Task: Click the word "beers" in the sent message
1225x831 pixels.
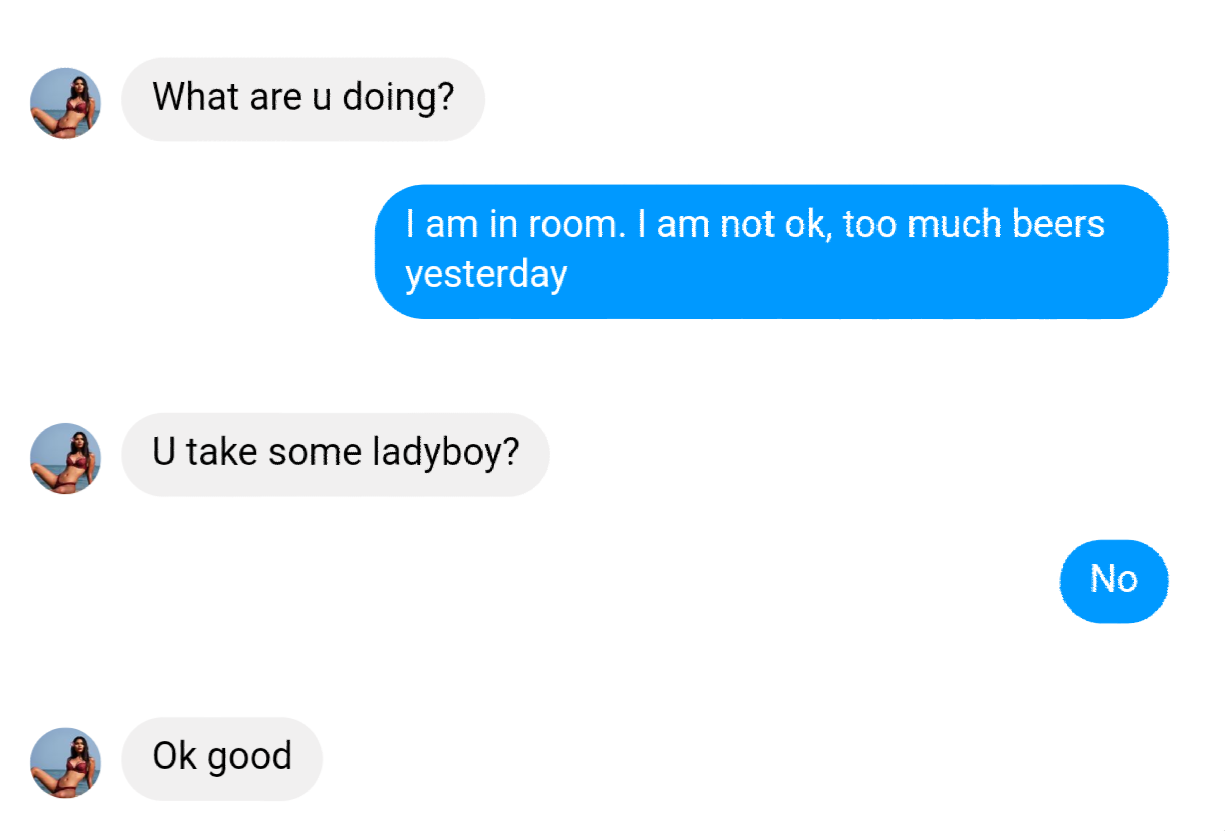Action: point(1058,224)
